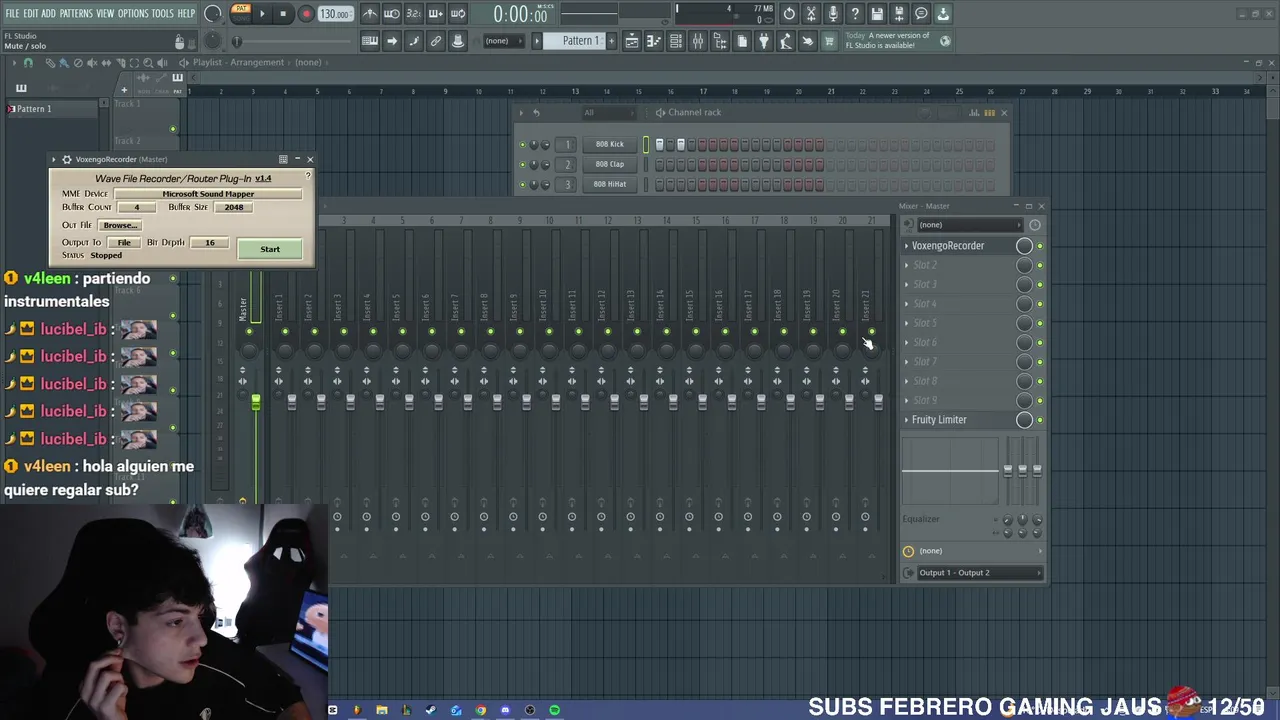Open File Explorer folder in taskbar

(x=382, y=710)
